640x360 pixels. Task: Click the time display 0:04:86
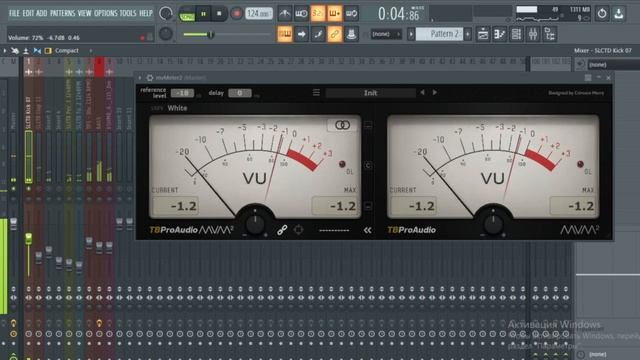coord(399,14)
